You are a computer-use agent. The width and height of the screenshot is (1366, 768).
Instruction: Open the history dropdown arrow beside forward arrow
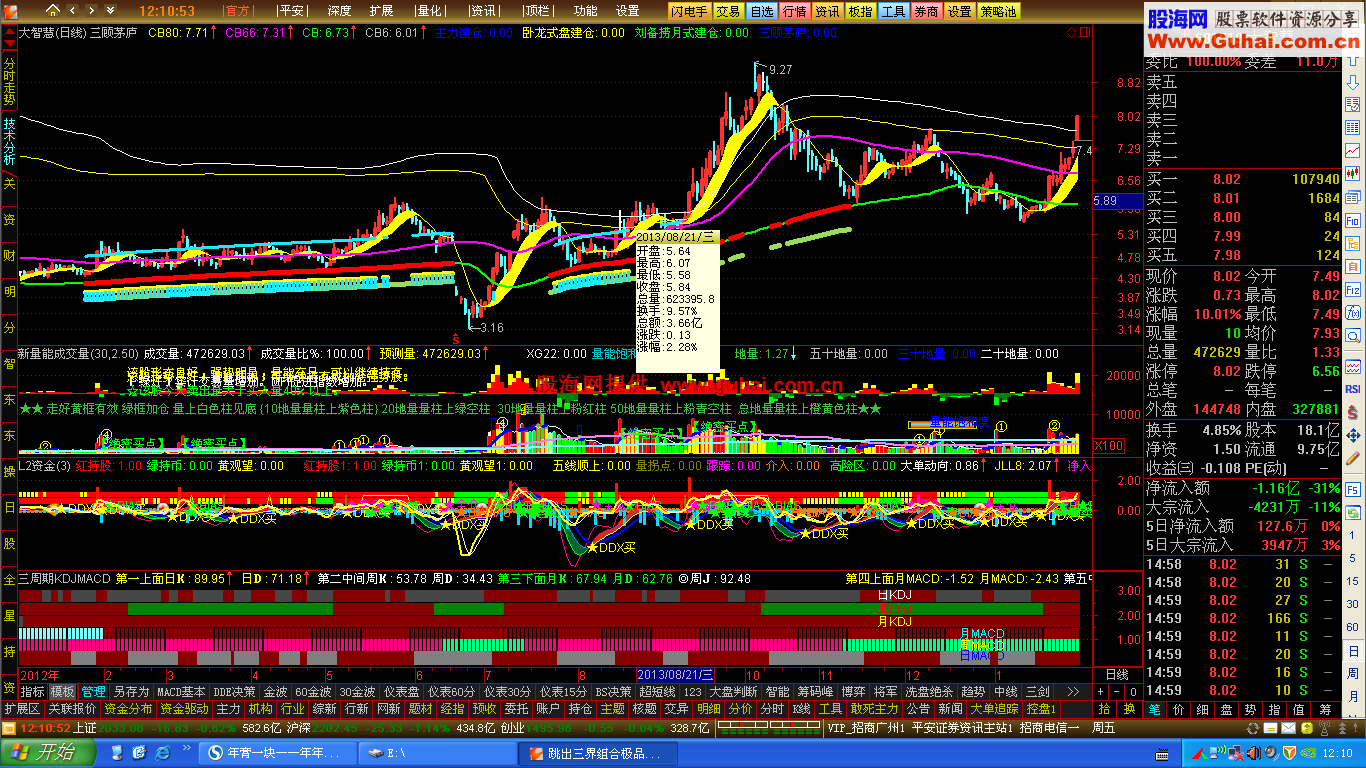tap(110, 10)
